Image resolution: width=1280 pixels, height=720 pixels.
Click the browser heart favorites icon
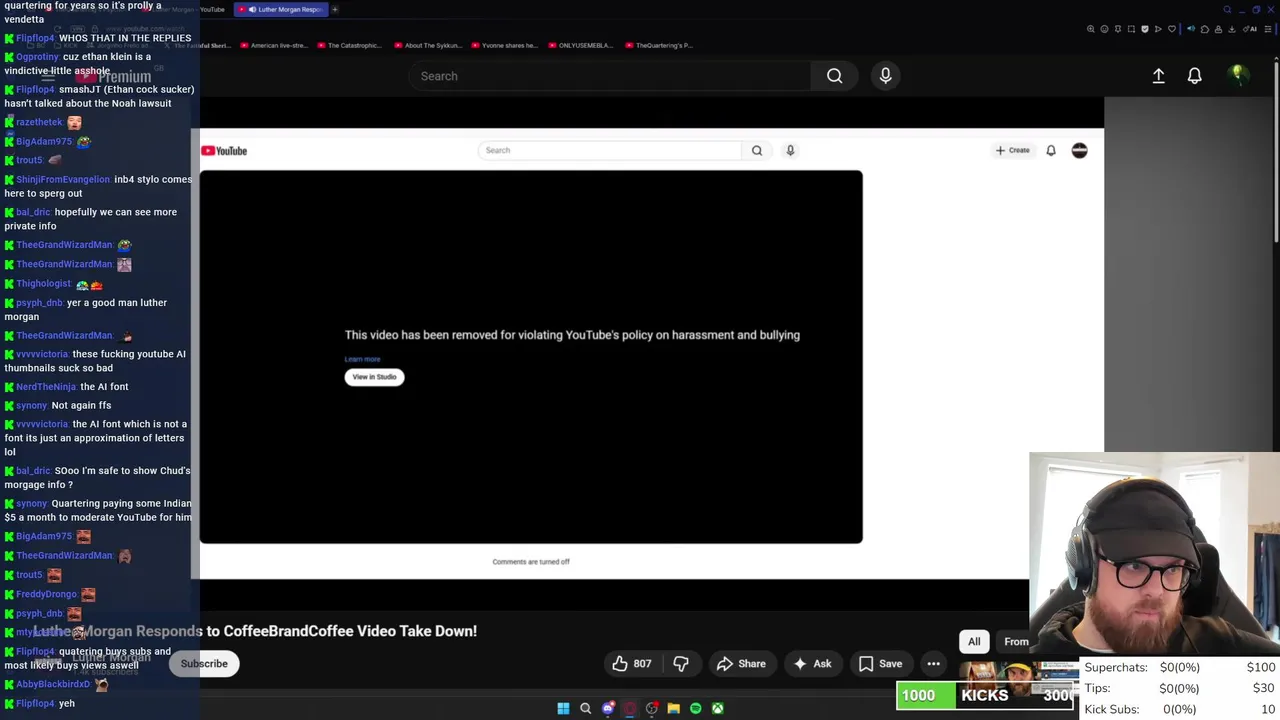point(1172,29)
